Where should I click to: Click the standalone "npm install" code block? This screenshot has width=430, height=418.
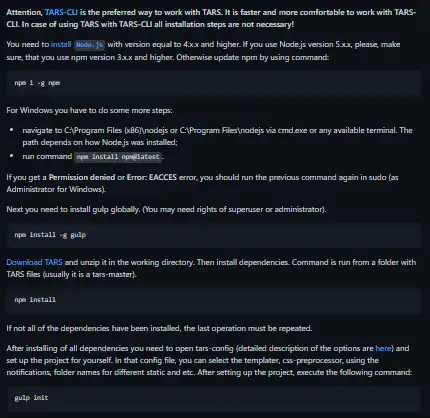pos(213,300)
